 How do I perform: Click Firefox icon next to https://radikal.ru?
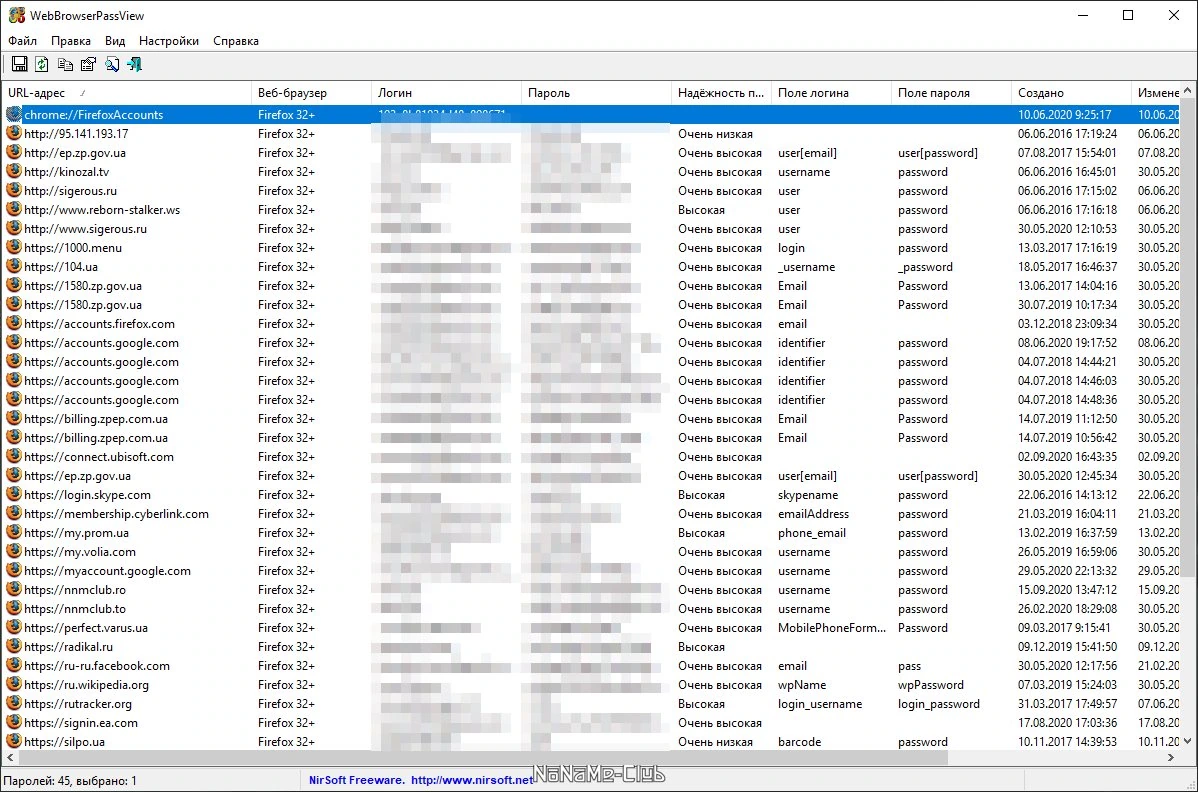tap(14, 646)
